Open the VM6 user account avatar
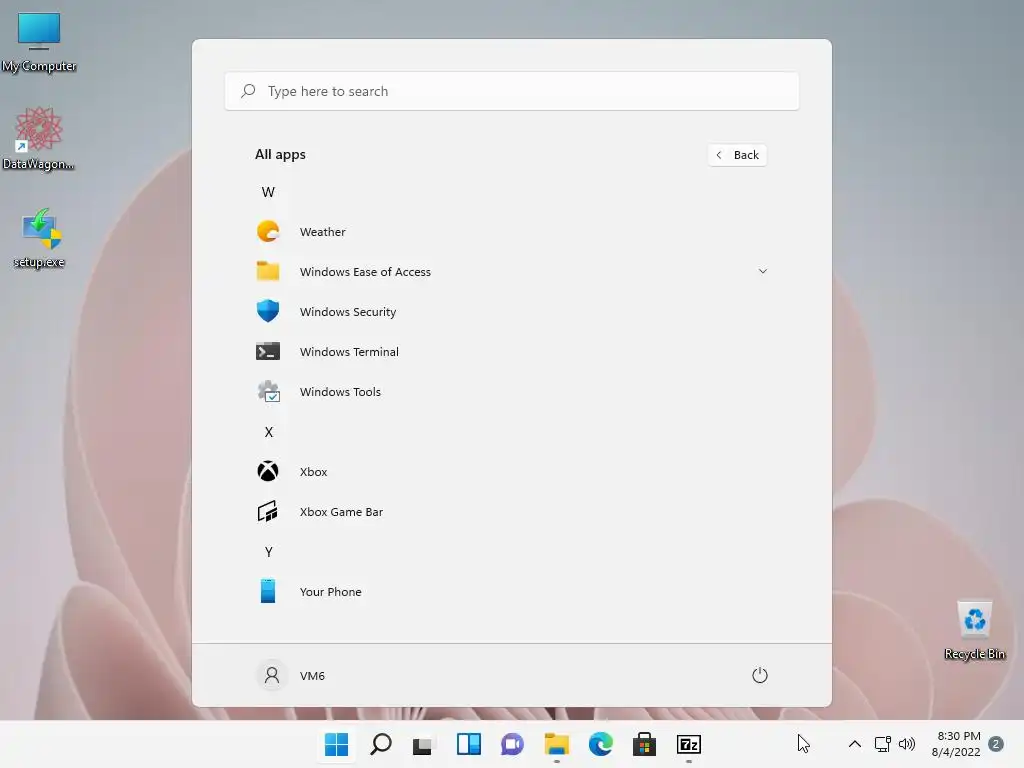 (272, 675)
